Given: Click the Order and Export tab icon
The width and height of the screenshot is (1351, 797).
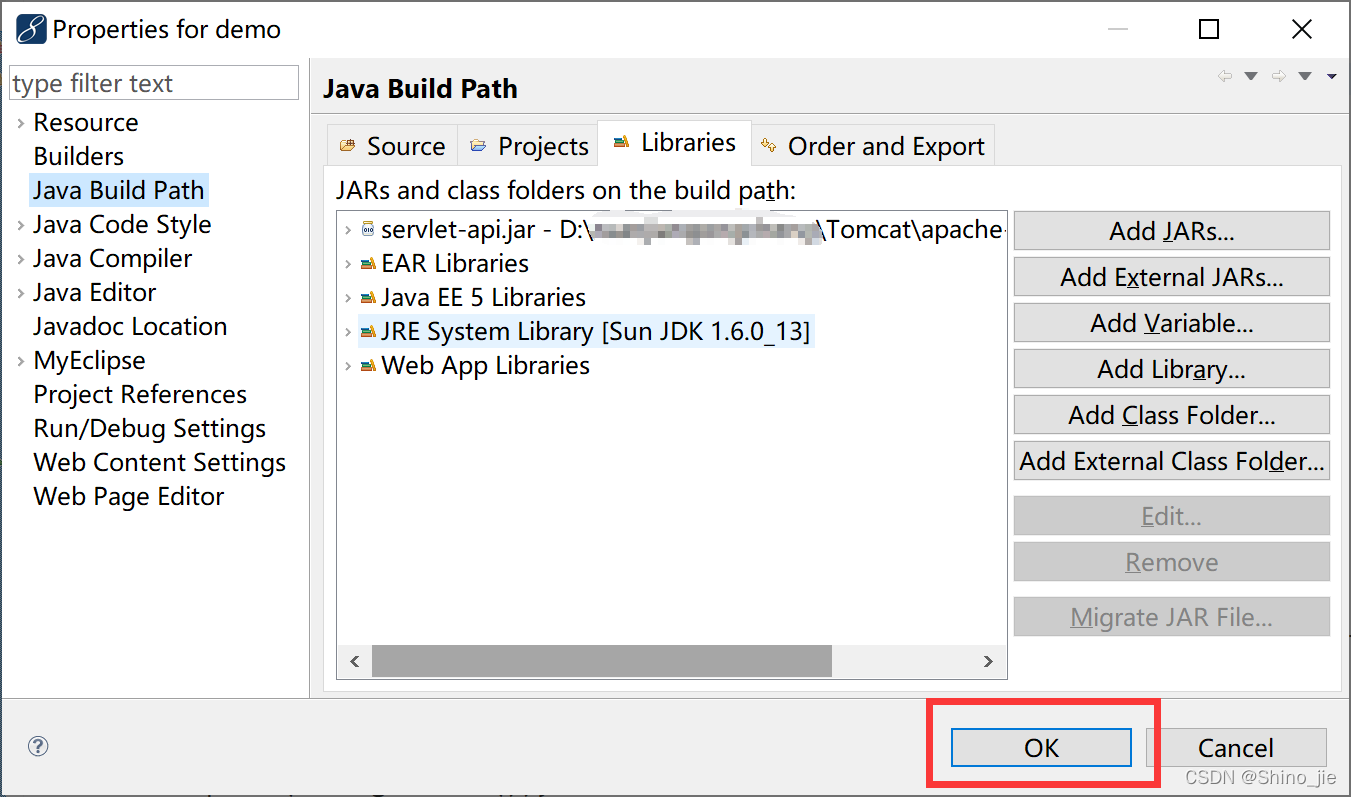Looking at the screenshot, I should coord(768,145).
